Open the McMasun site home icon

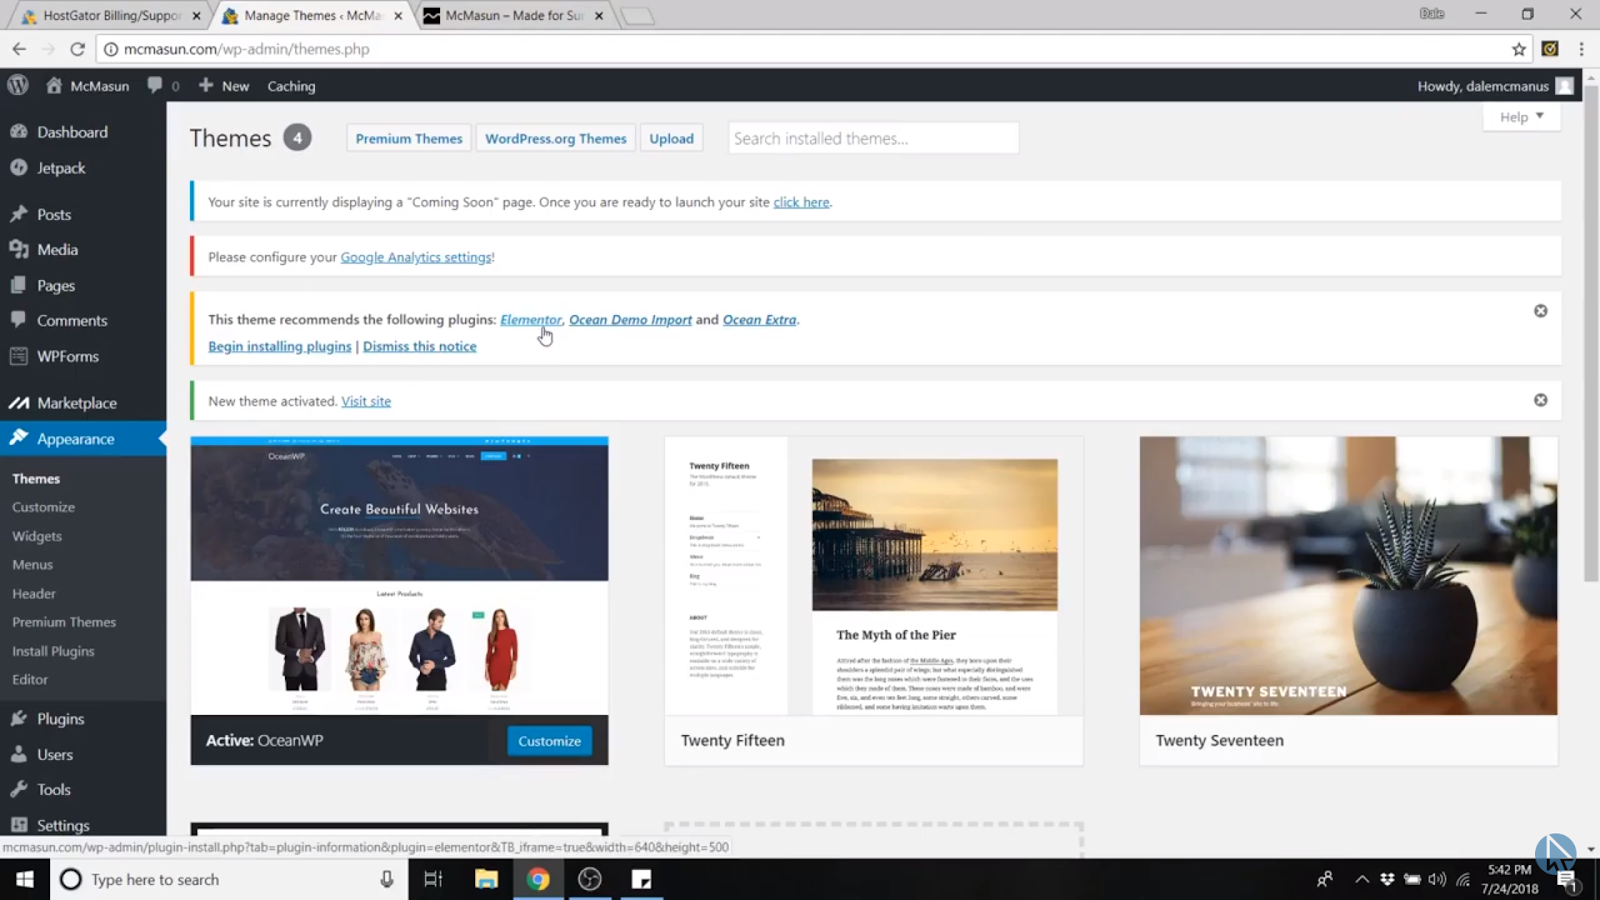pos(54,86)
